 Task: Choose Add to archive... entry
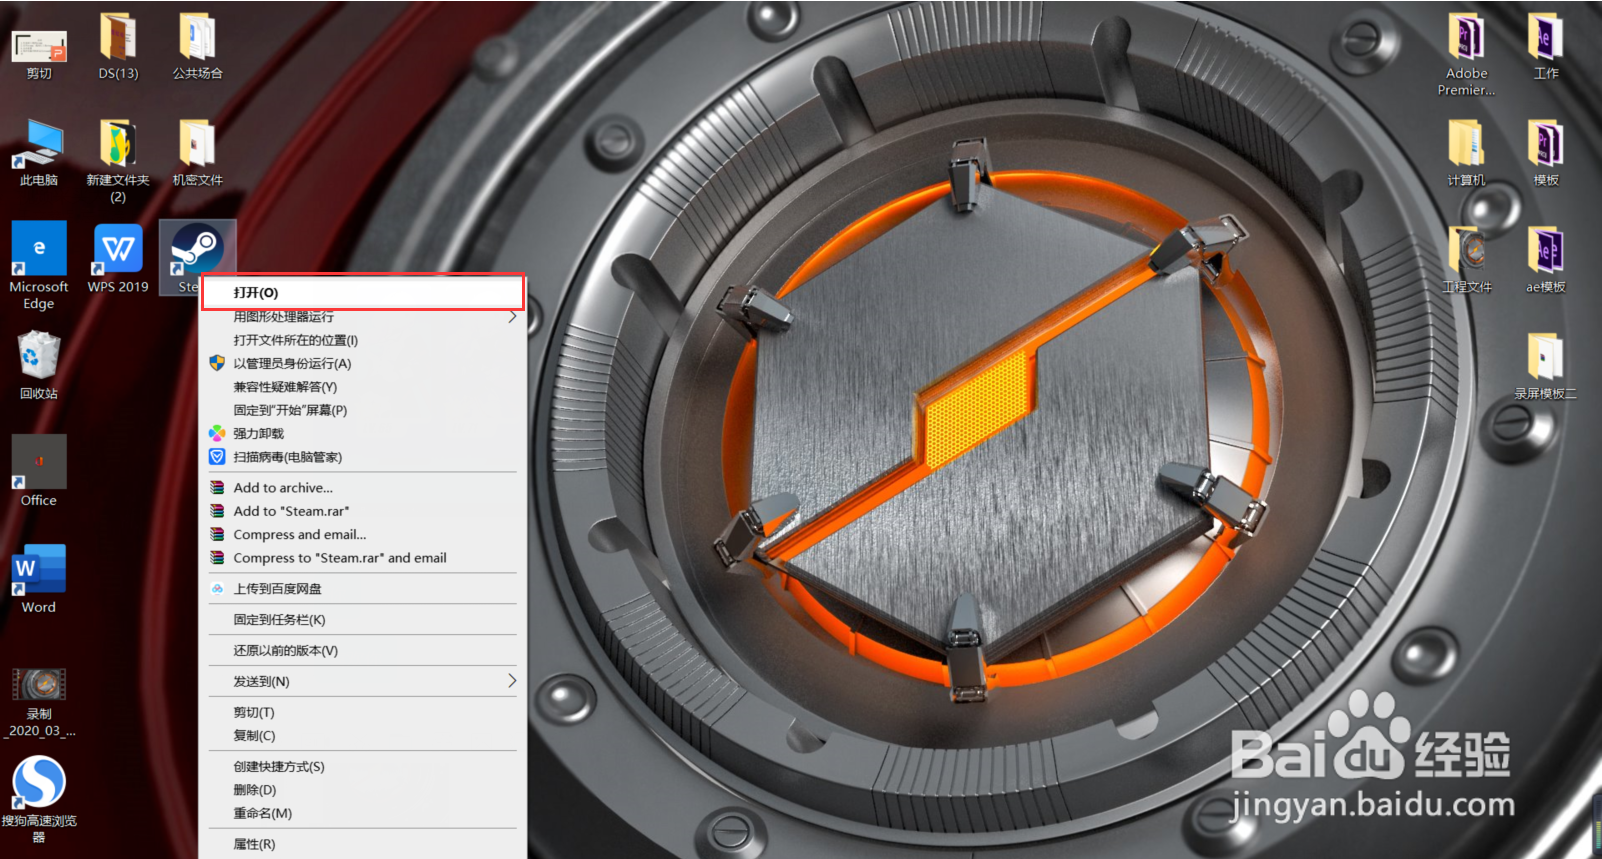363,488
